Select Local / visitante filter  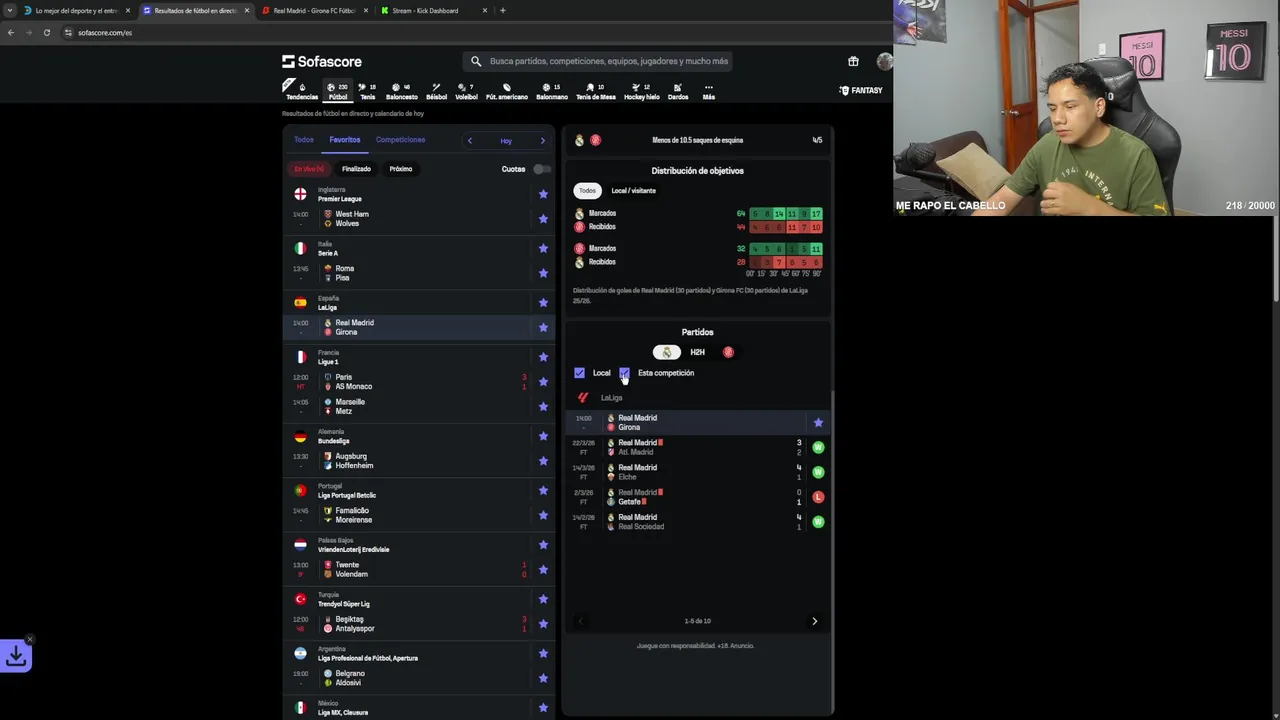(x=634, y=190)
